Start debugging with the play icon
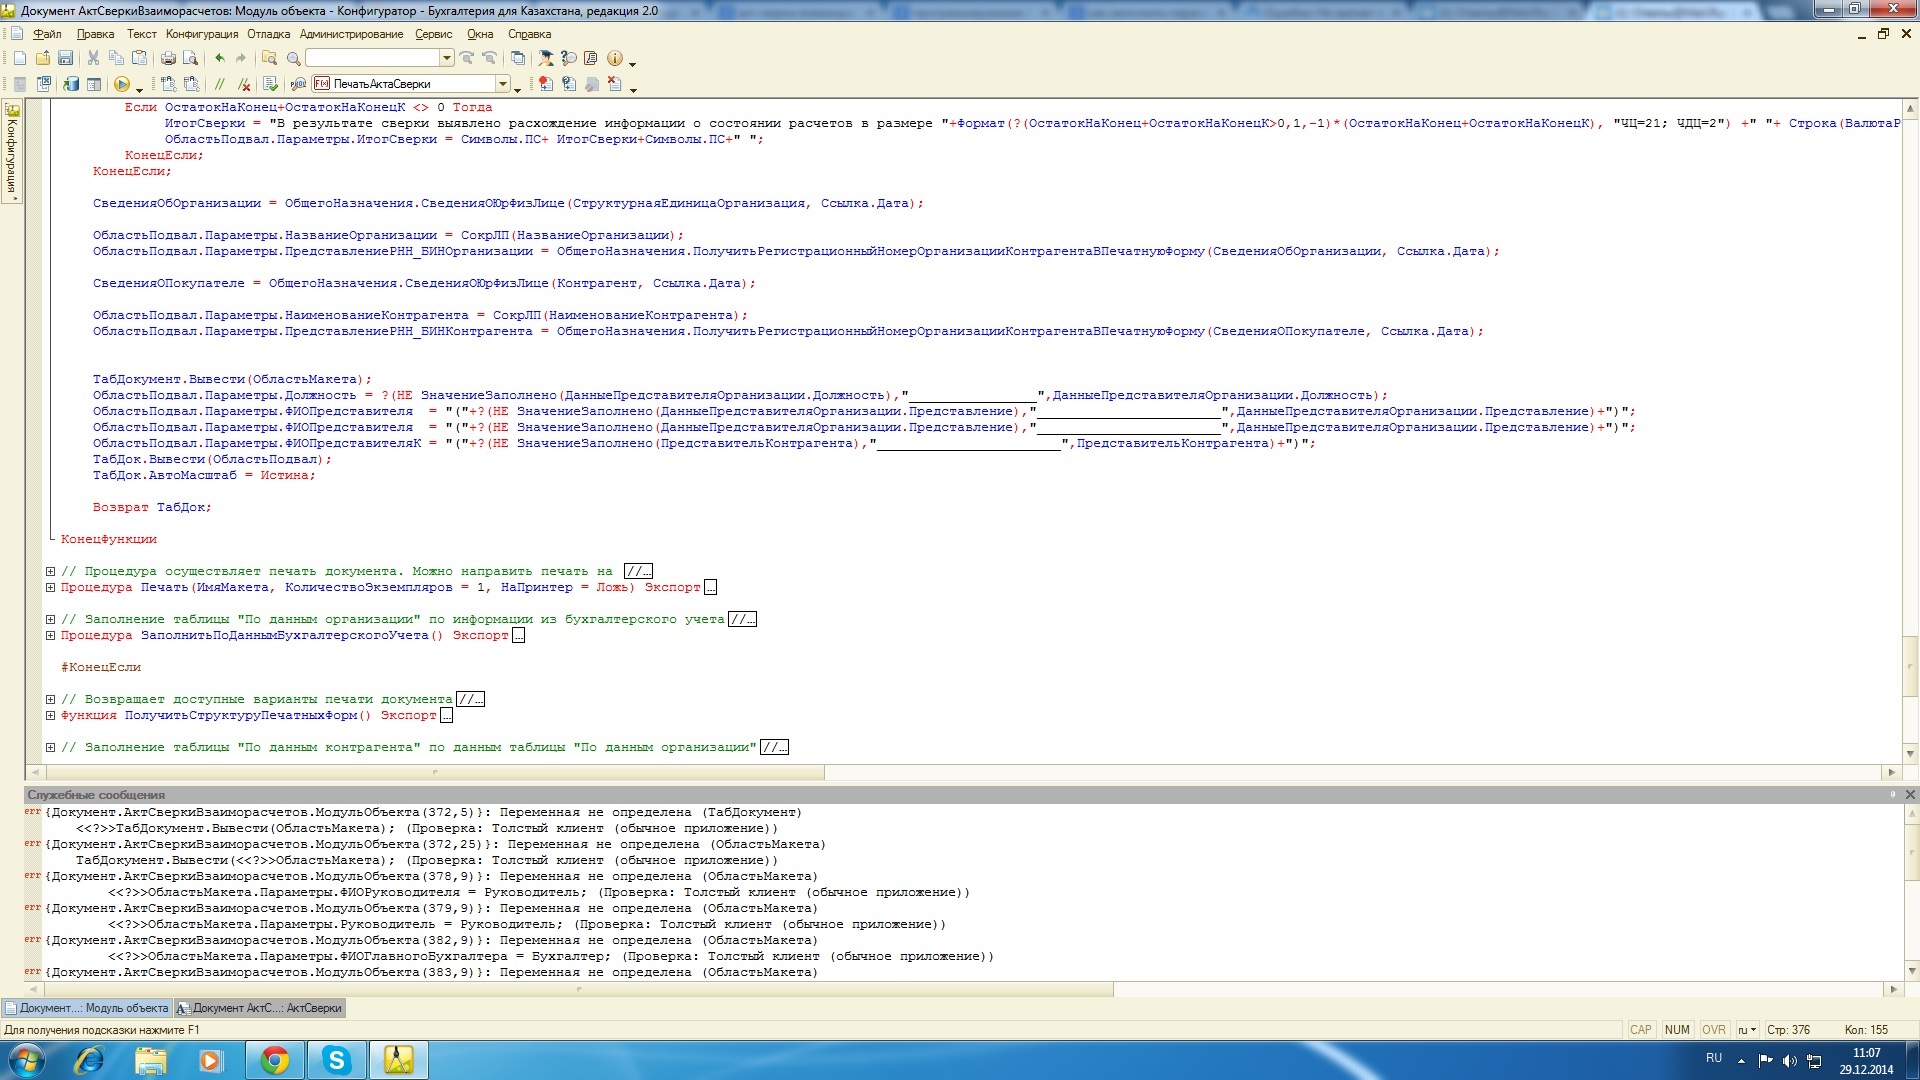 122,84
